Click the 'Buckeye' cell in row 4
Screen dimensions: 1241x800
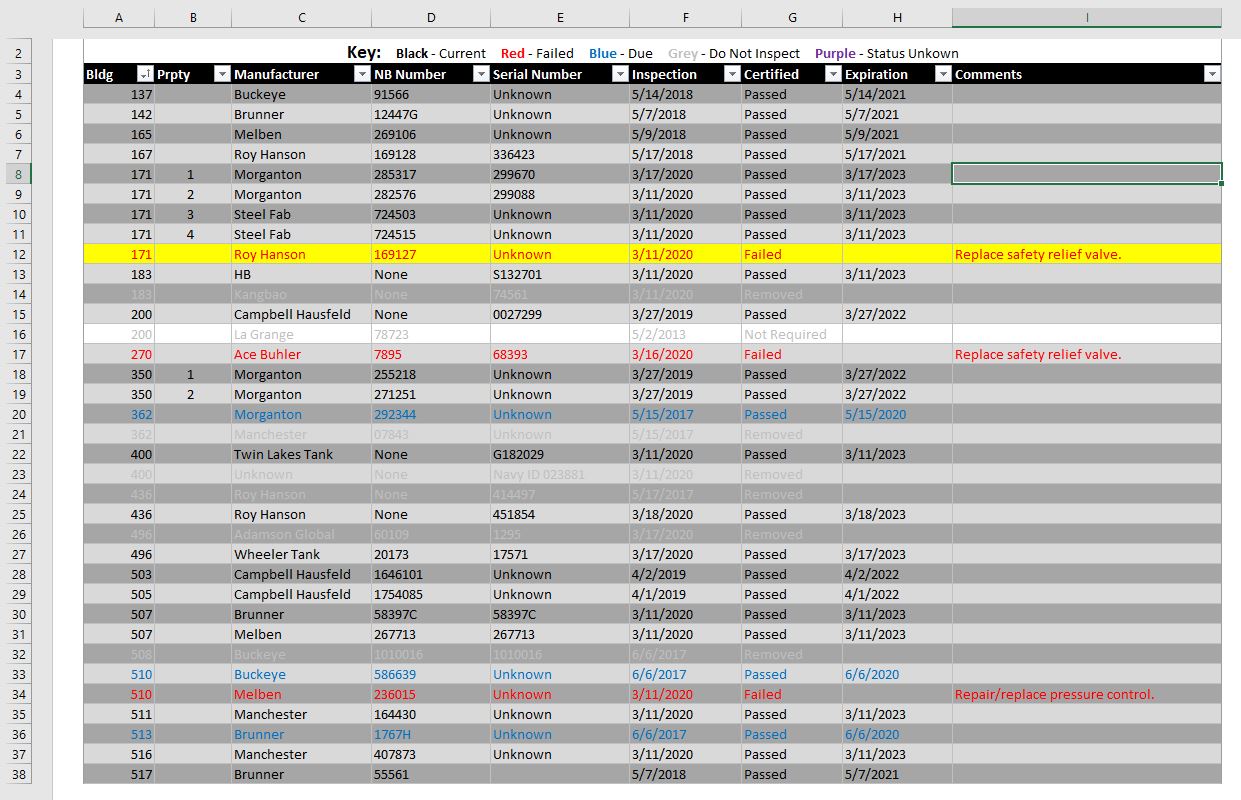pyautogui.click(x=301, y=94)
